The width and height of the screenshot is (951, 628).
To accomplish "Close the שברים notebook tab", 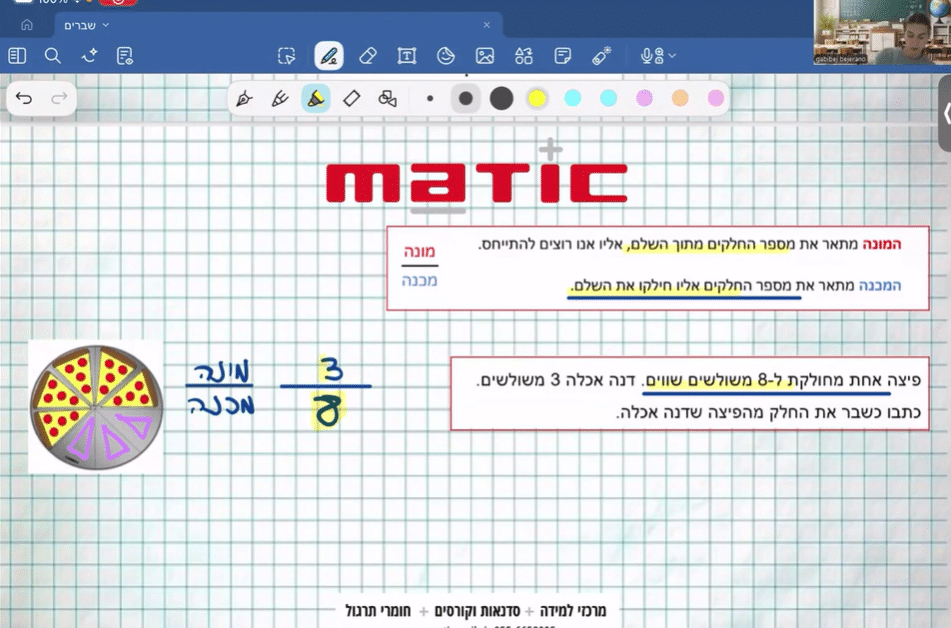I will (486, 25).
